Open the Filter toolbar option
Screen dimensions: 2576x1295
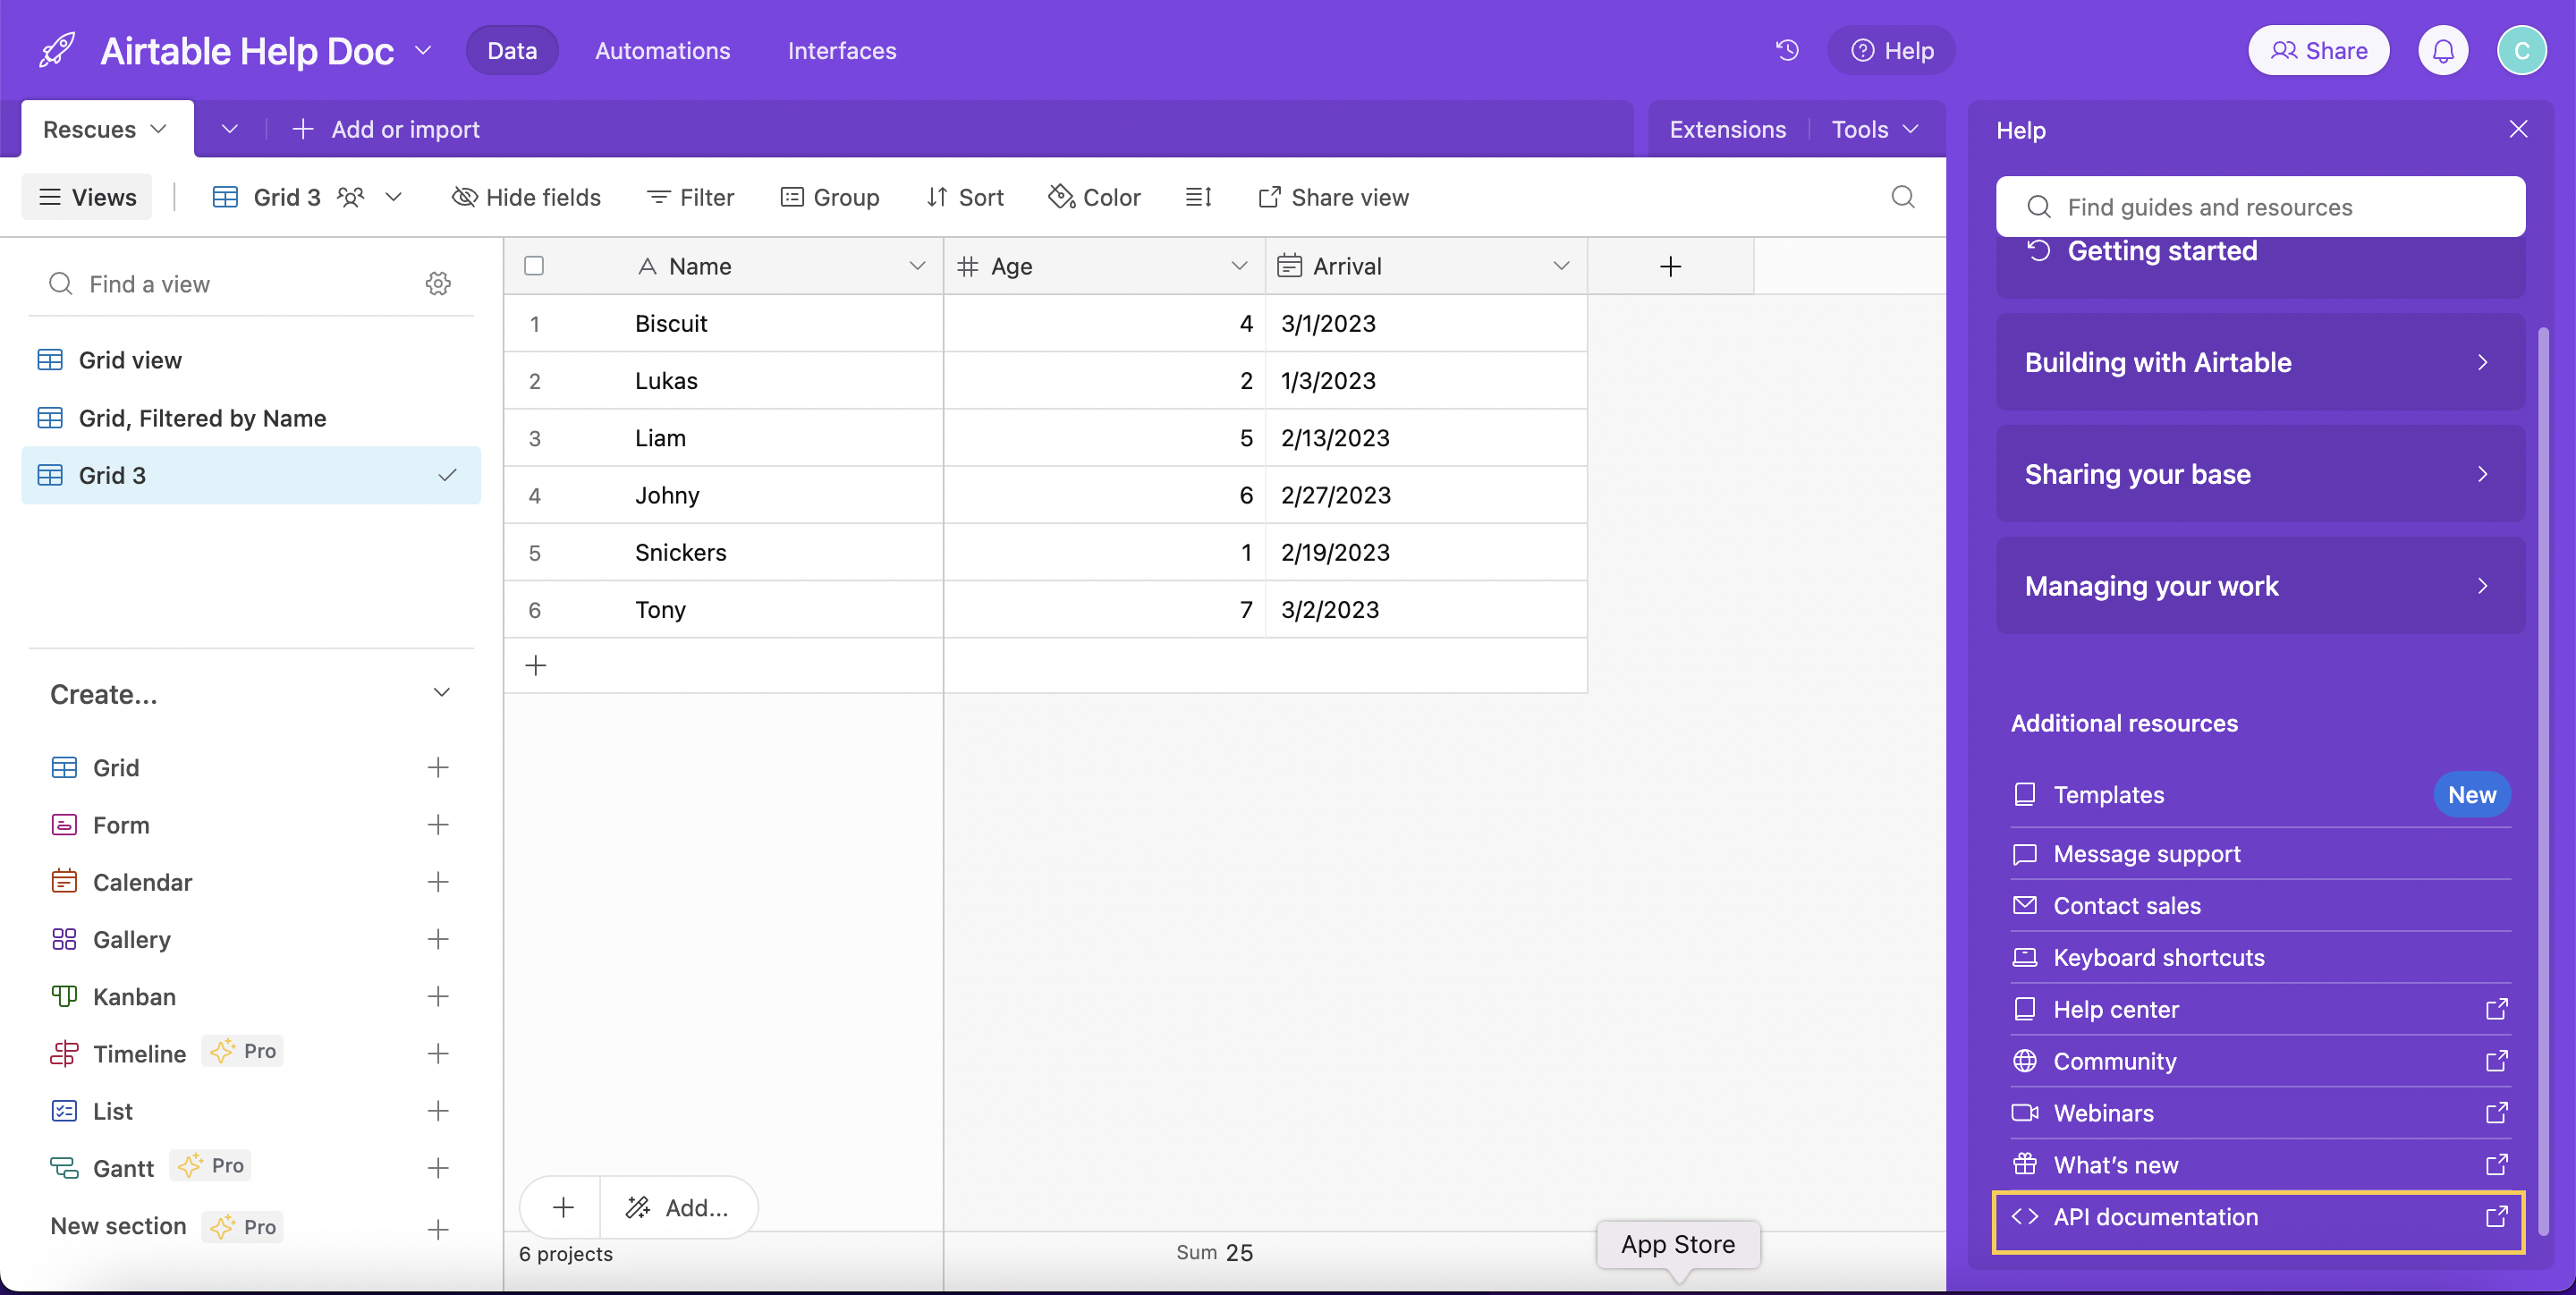tap(691, 197)
